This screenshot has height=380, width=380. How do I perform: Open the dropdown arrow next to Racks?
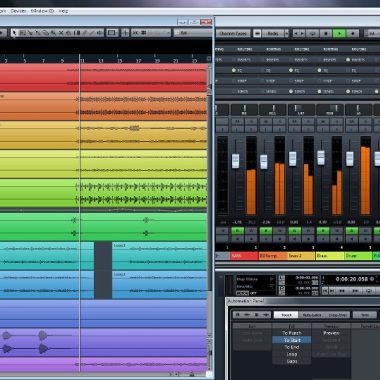click(x=286, y=33)
